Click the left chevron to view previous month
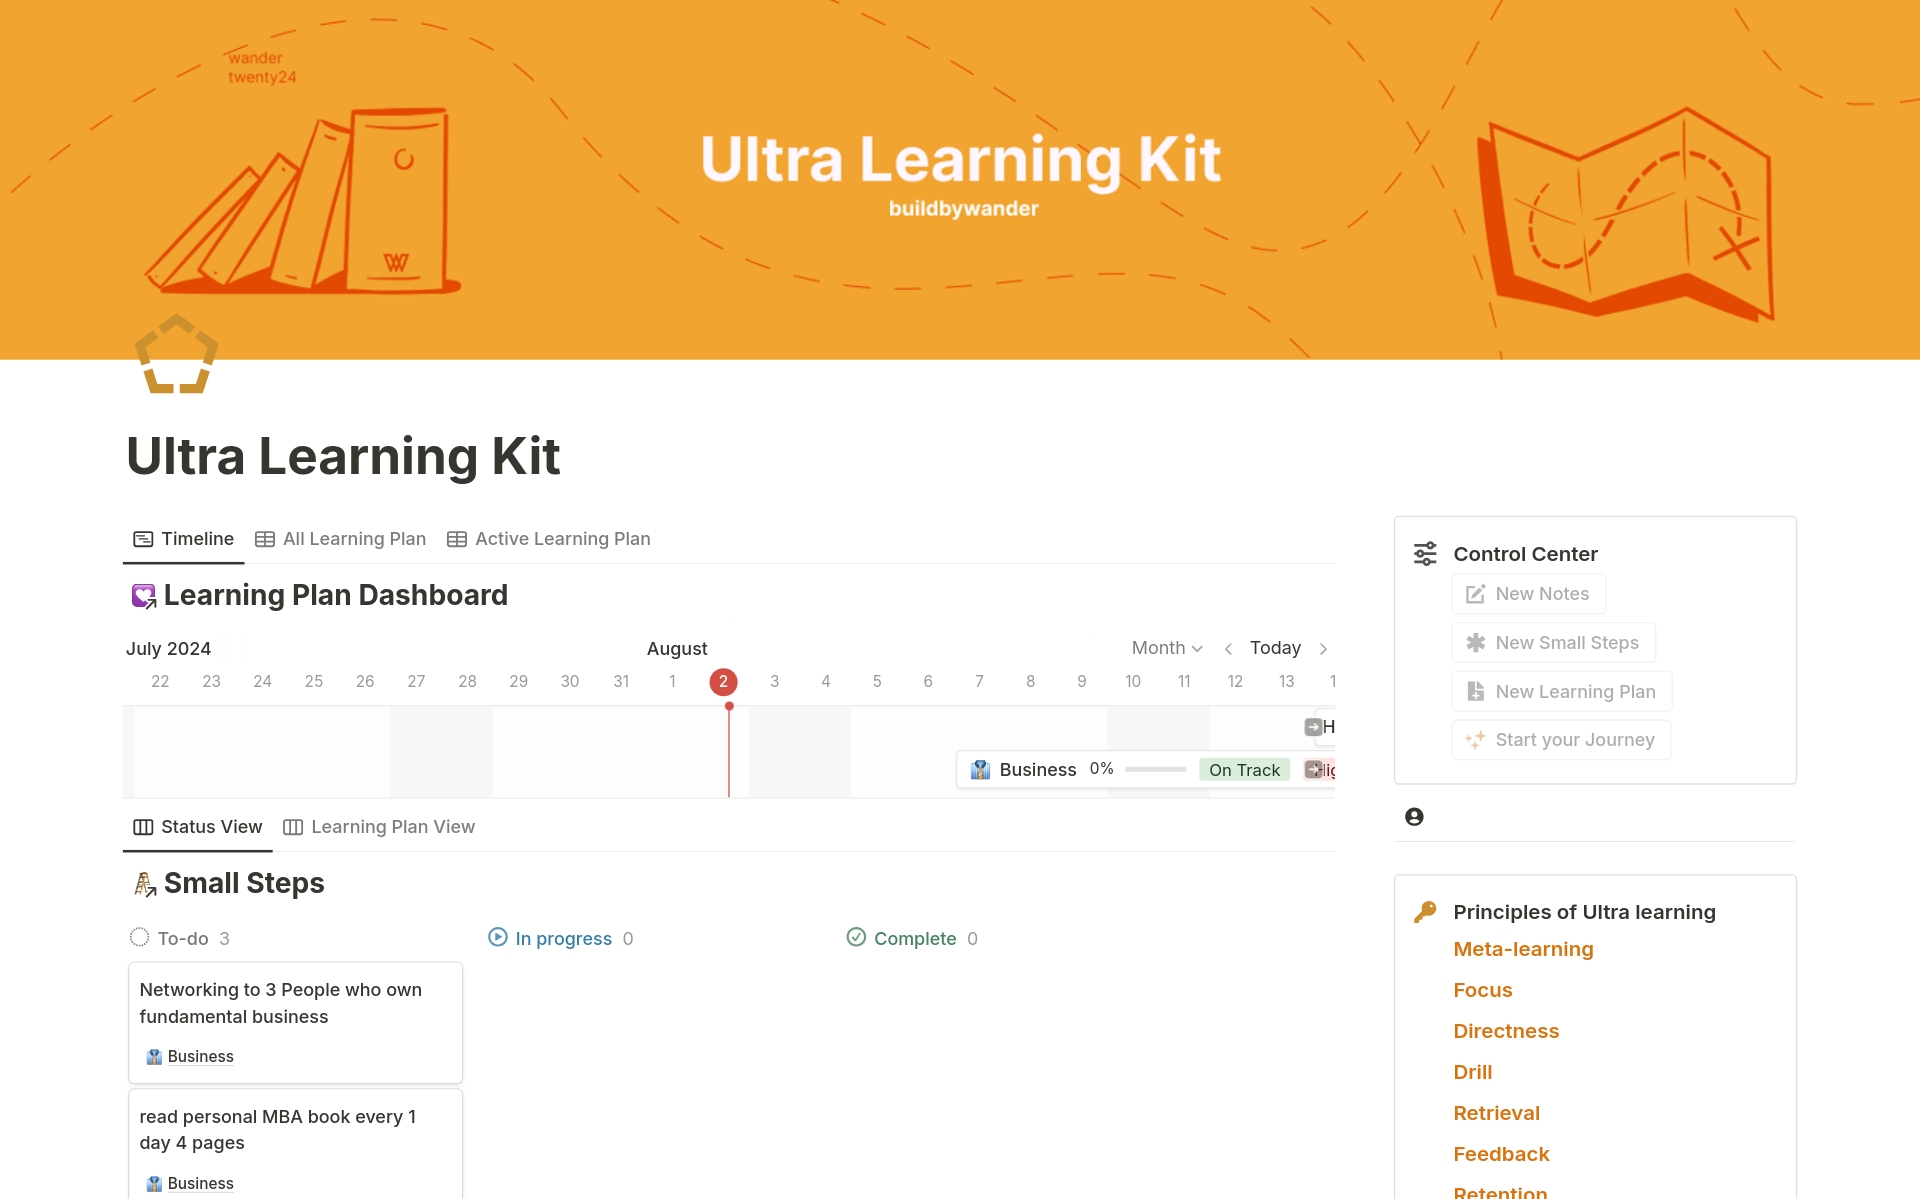Screen dimensions: 1920x1199 tap(1228, 648)
